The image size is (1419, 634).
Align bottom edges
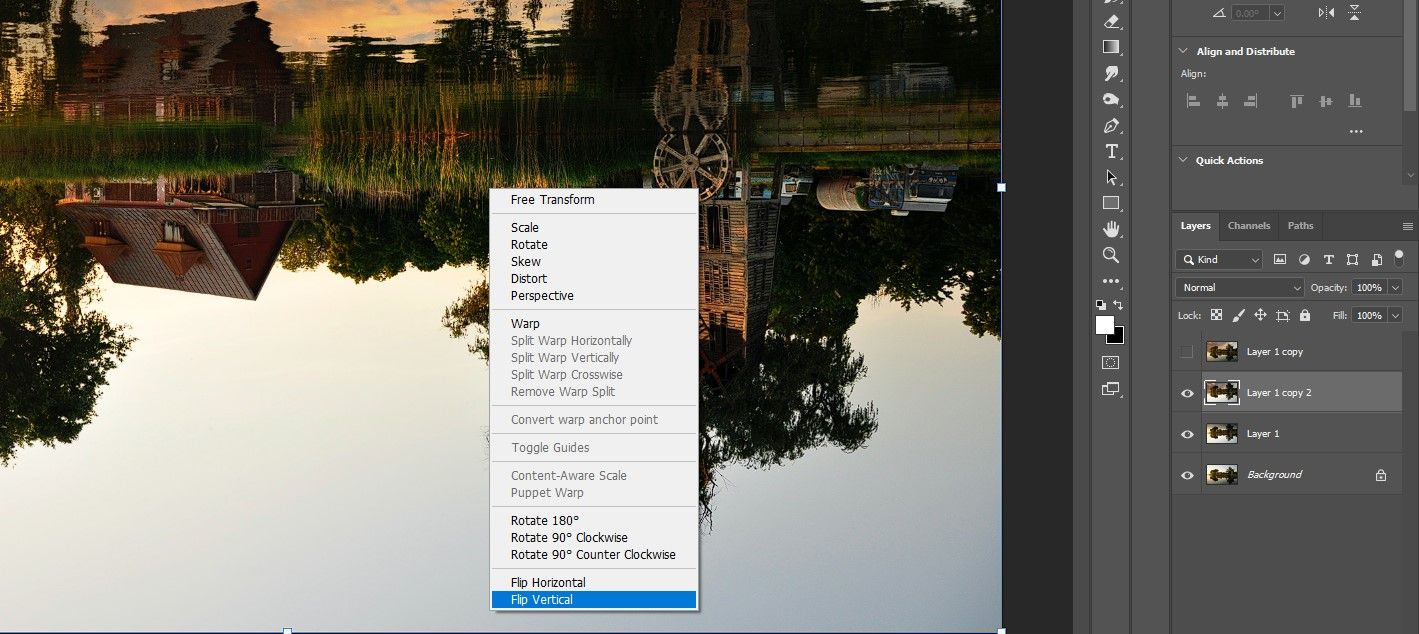point(1355,101)
